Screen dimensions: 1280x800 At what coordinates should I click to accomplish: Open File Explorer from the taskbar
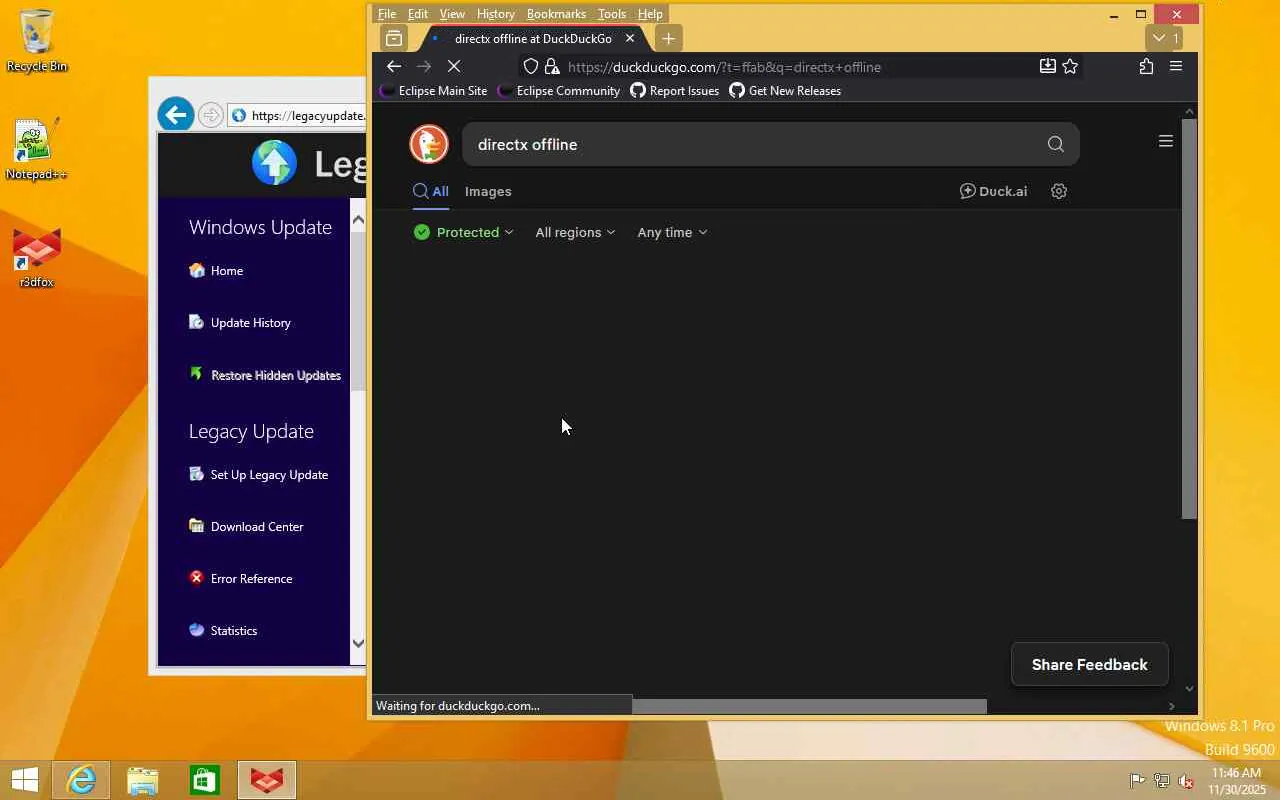tap(143, 780)
